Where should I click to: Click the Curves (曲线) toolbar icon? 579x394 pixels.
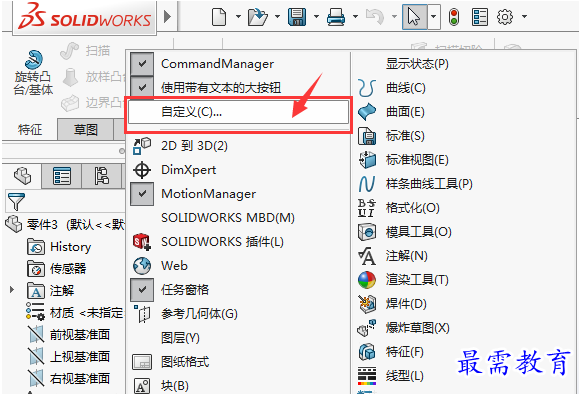367,88
